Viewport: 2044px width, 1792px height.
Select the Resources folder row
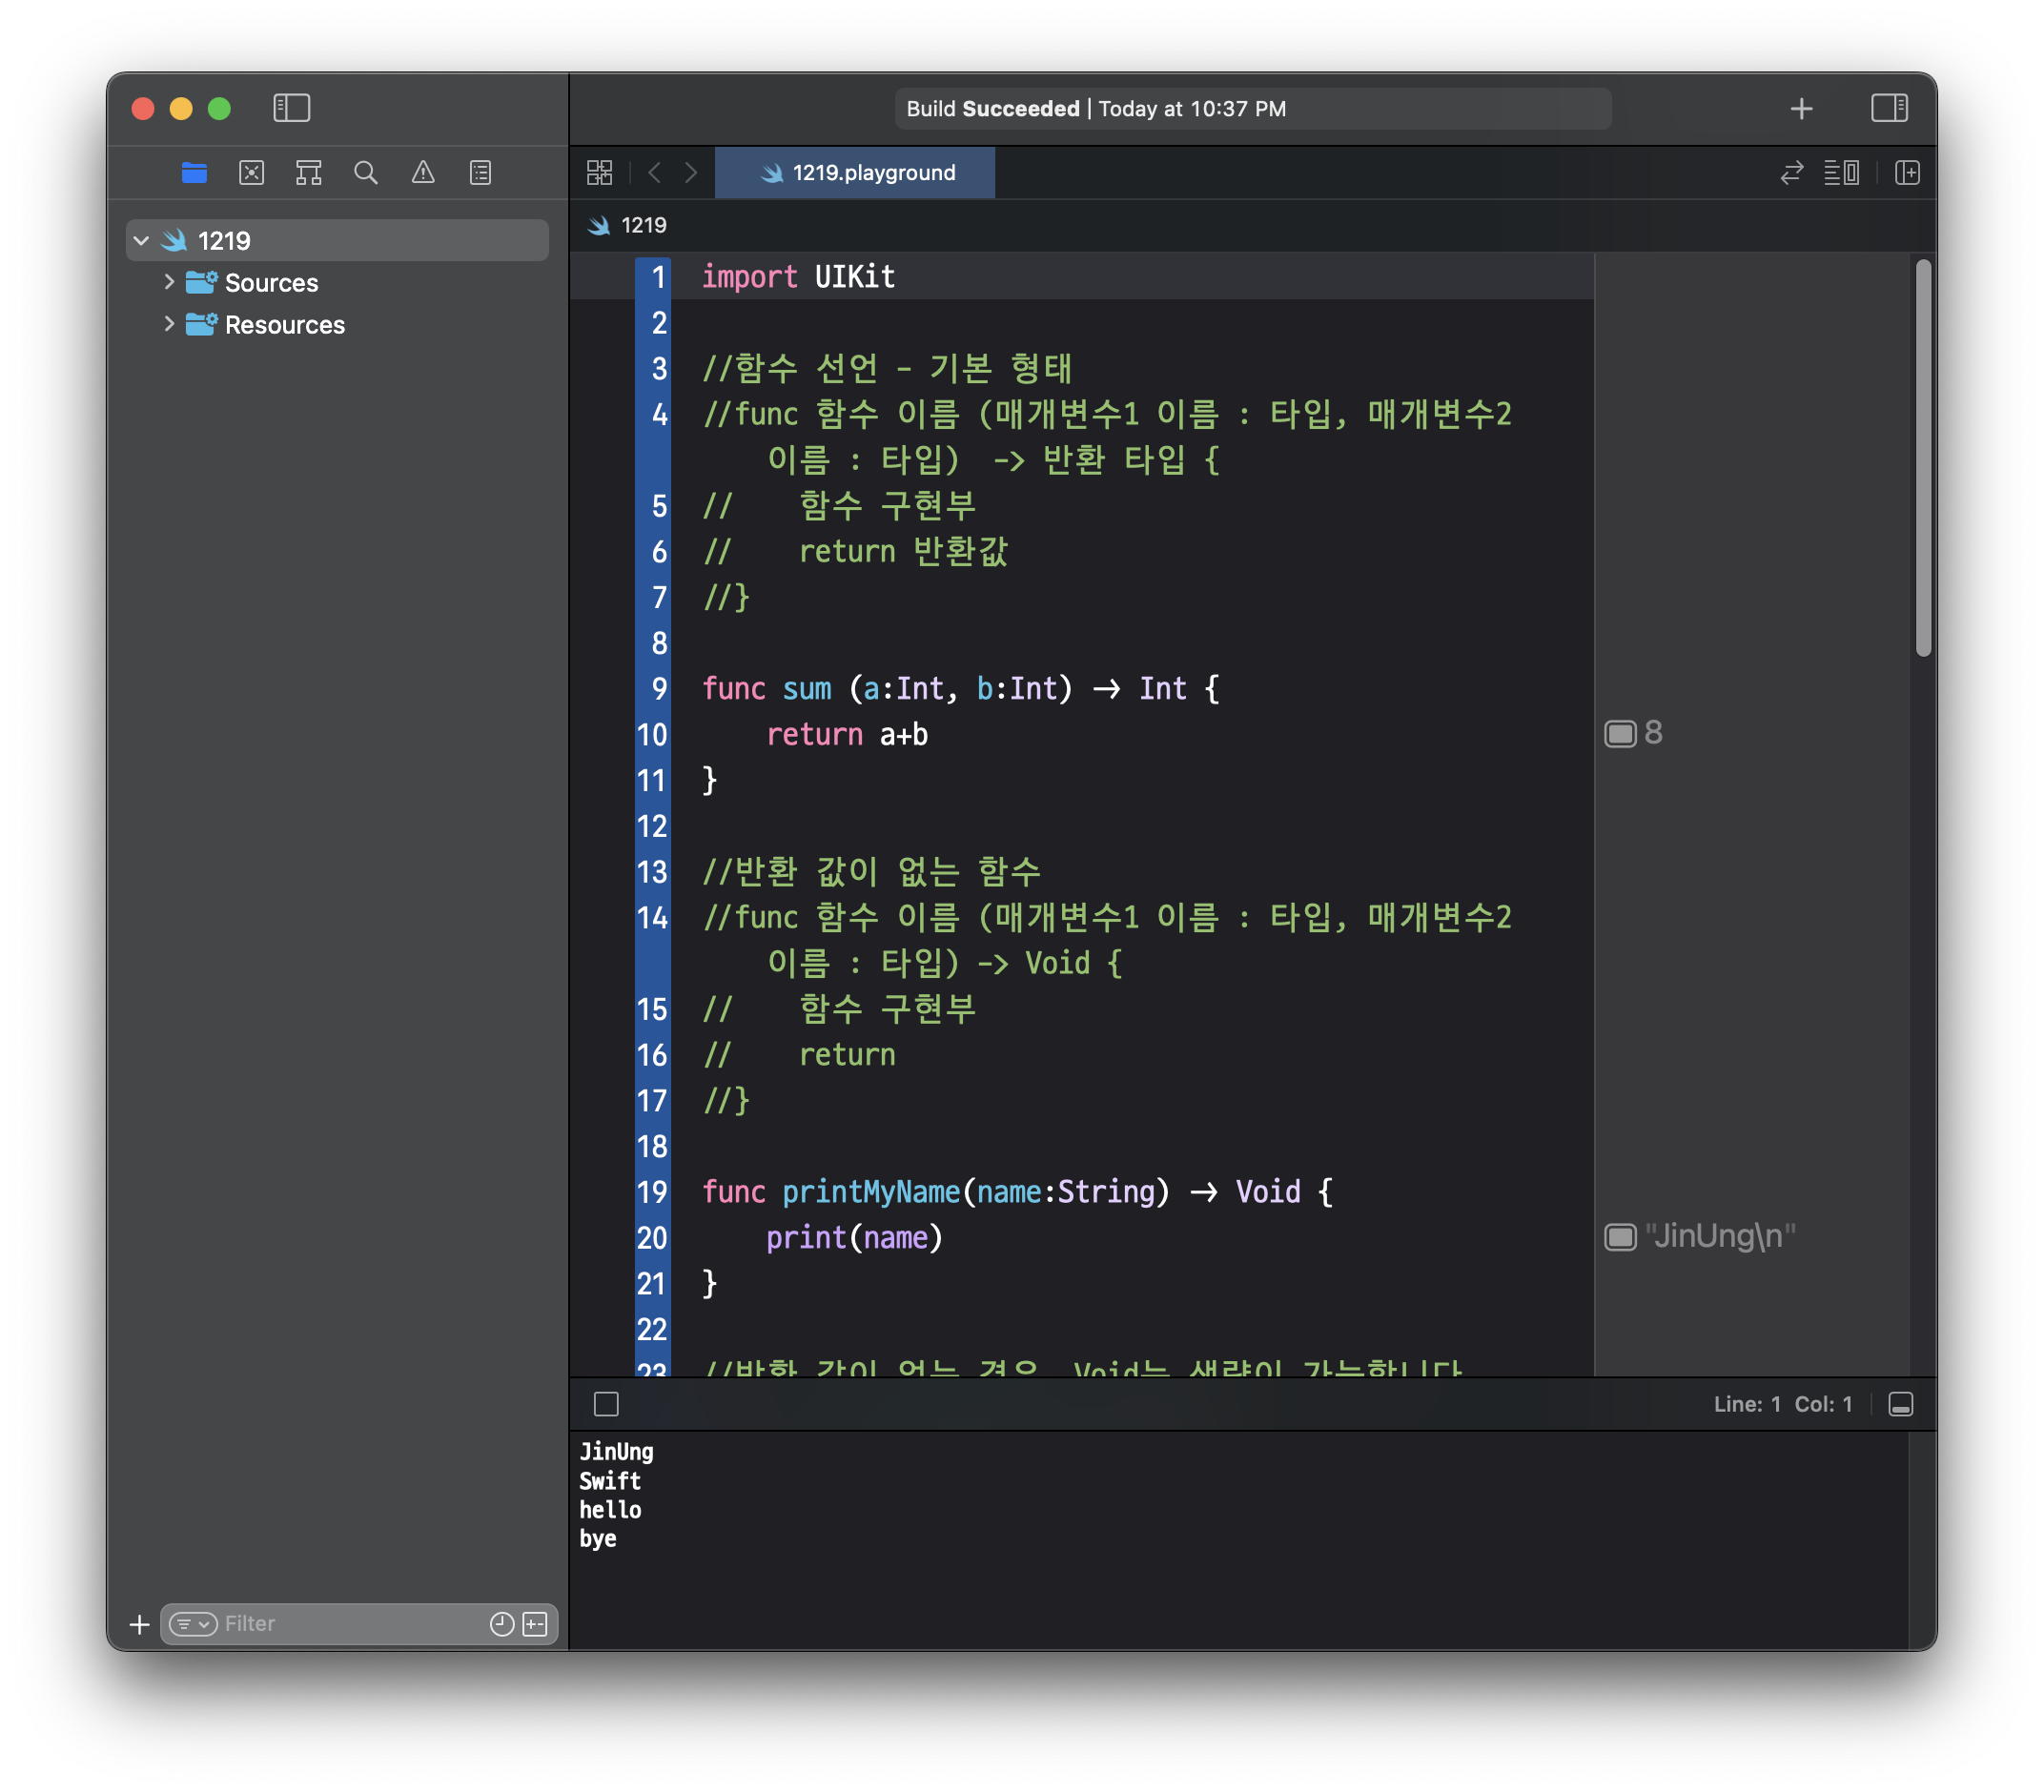click(338, 325)
